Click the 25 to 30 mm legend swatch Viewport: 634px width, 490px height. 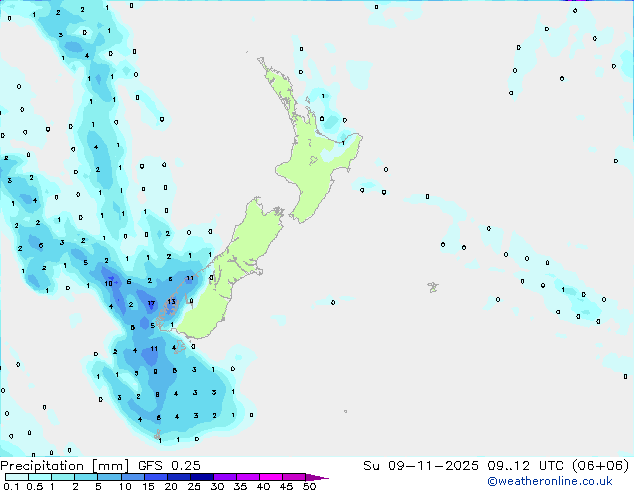[201, 477]
